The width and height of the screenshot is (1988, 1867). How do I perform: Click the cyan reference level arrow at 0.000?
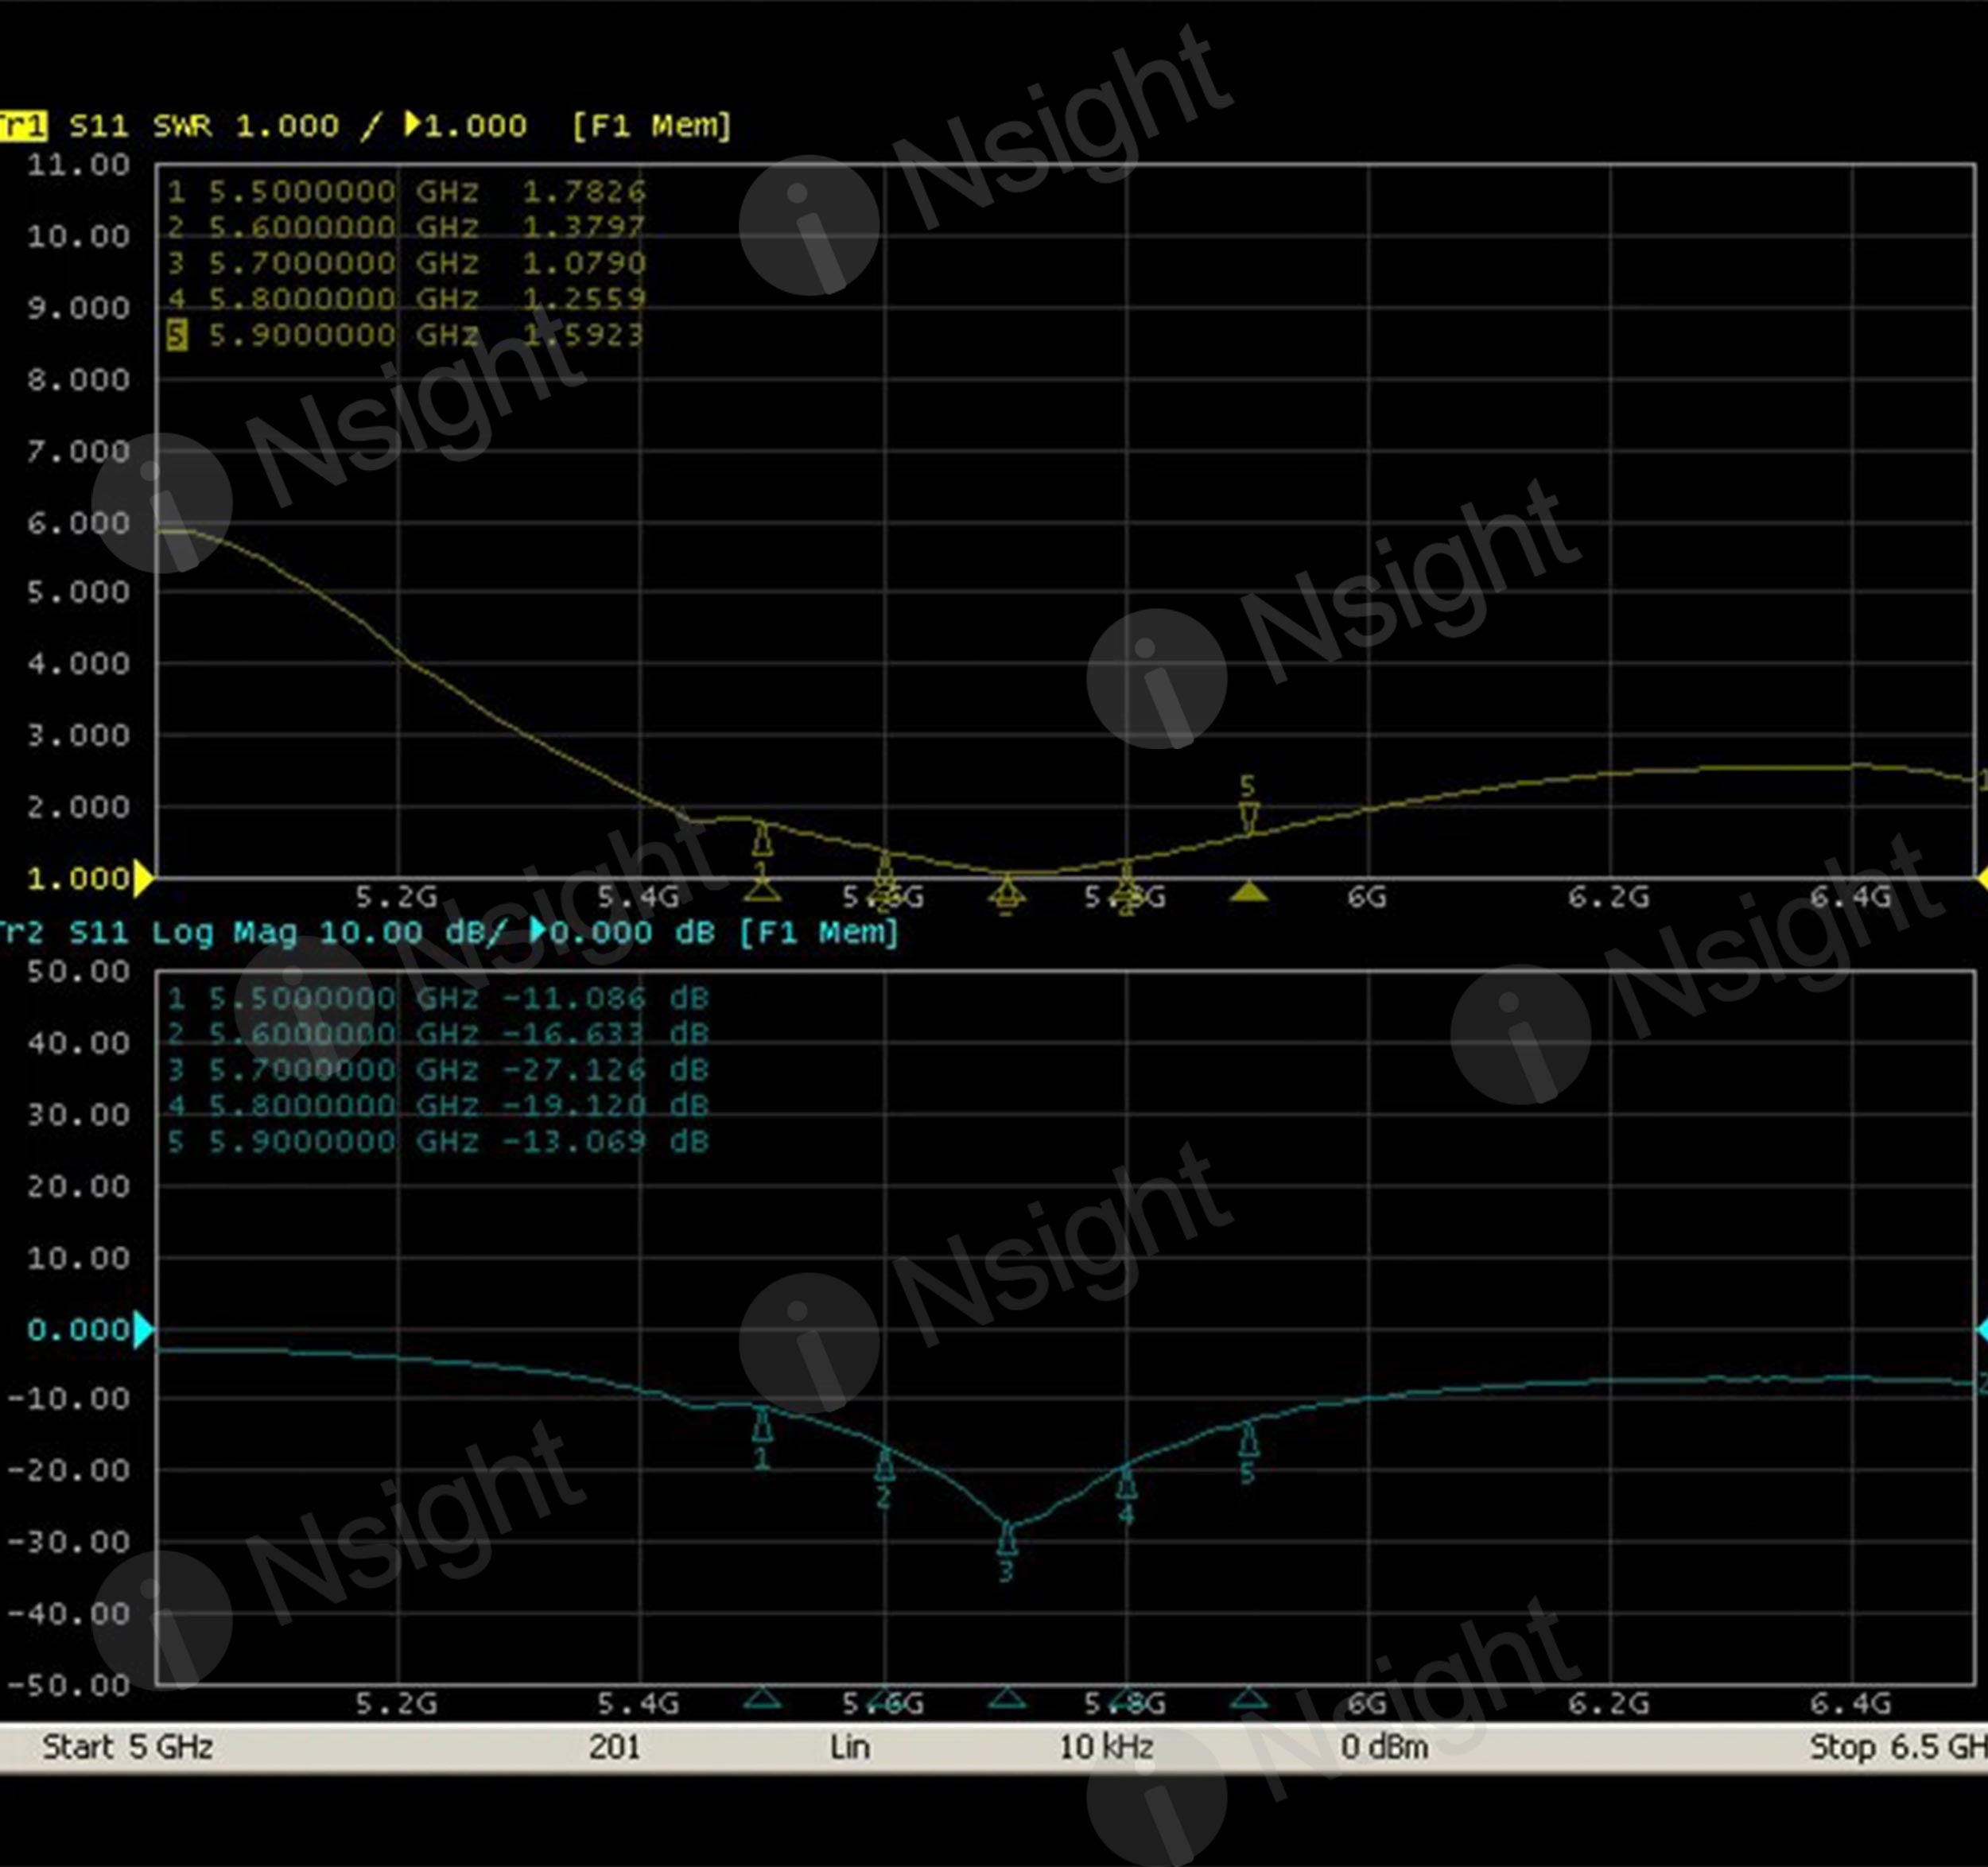point(143,1329)
